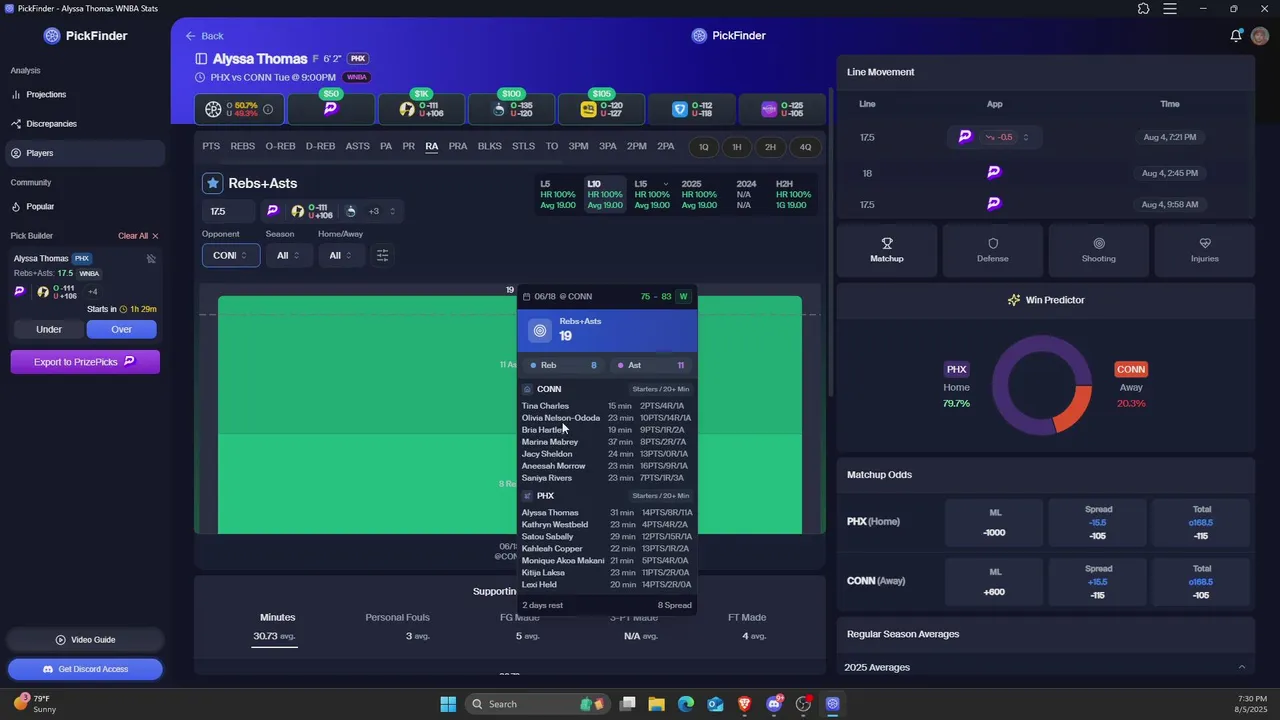The height and width of the screenshot is (720, 1280).
Task: Select the FanDuel card with O -112
Action: click(x=691, y=109)
